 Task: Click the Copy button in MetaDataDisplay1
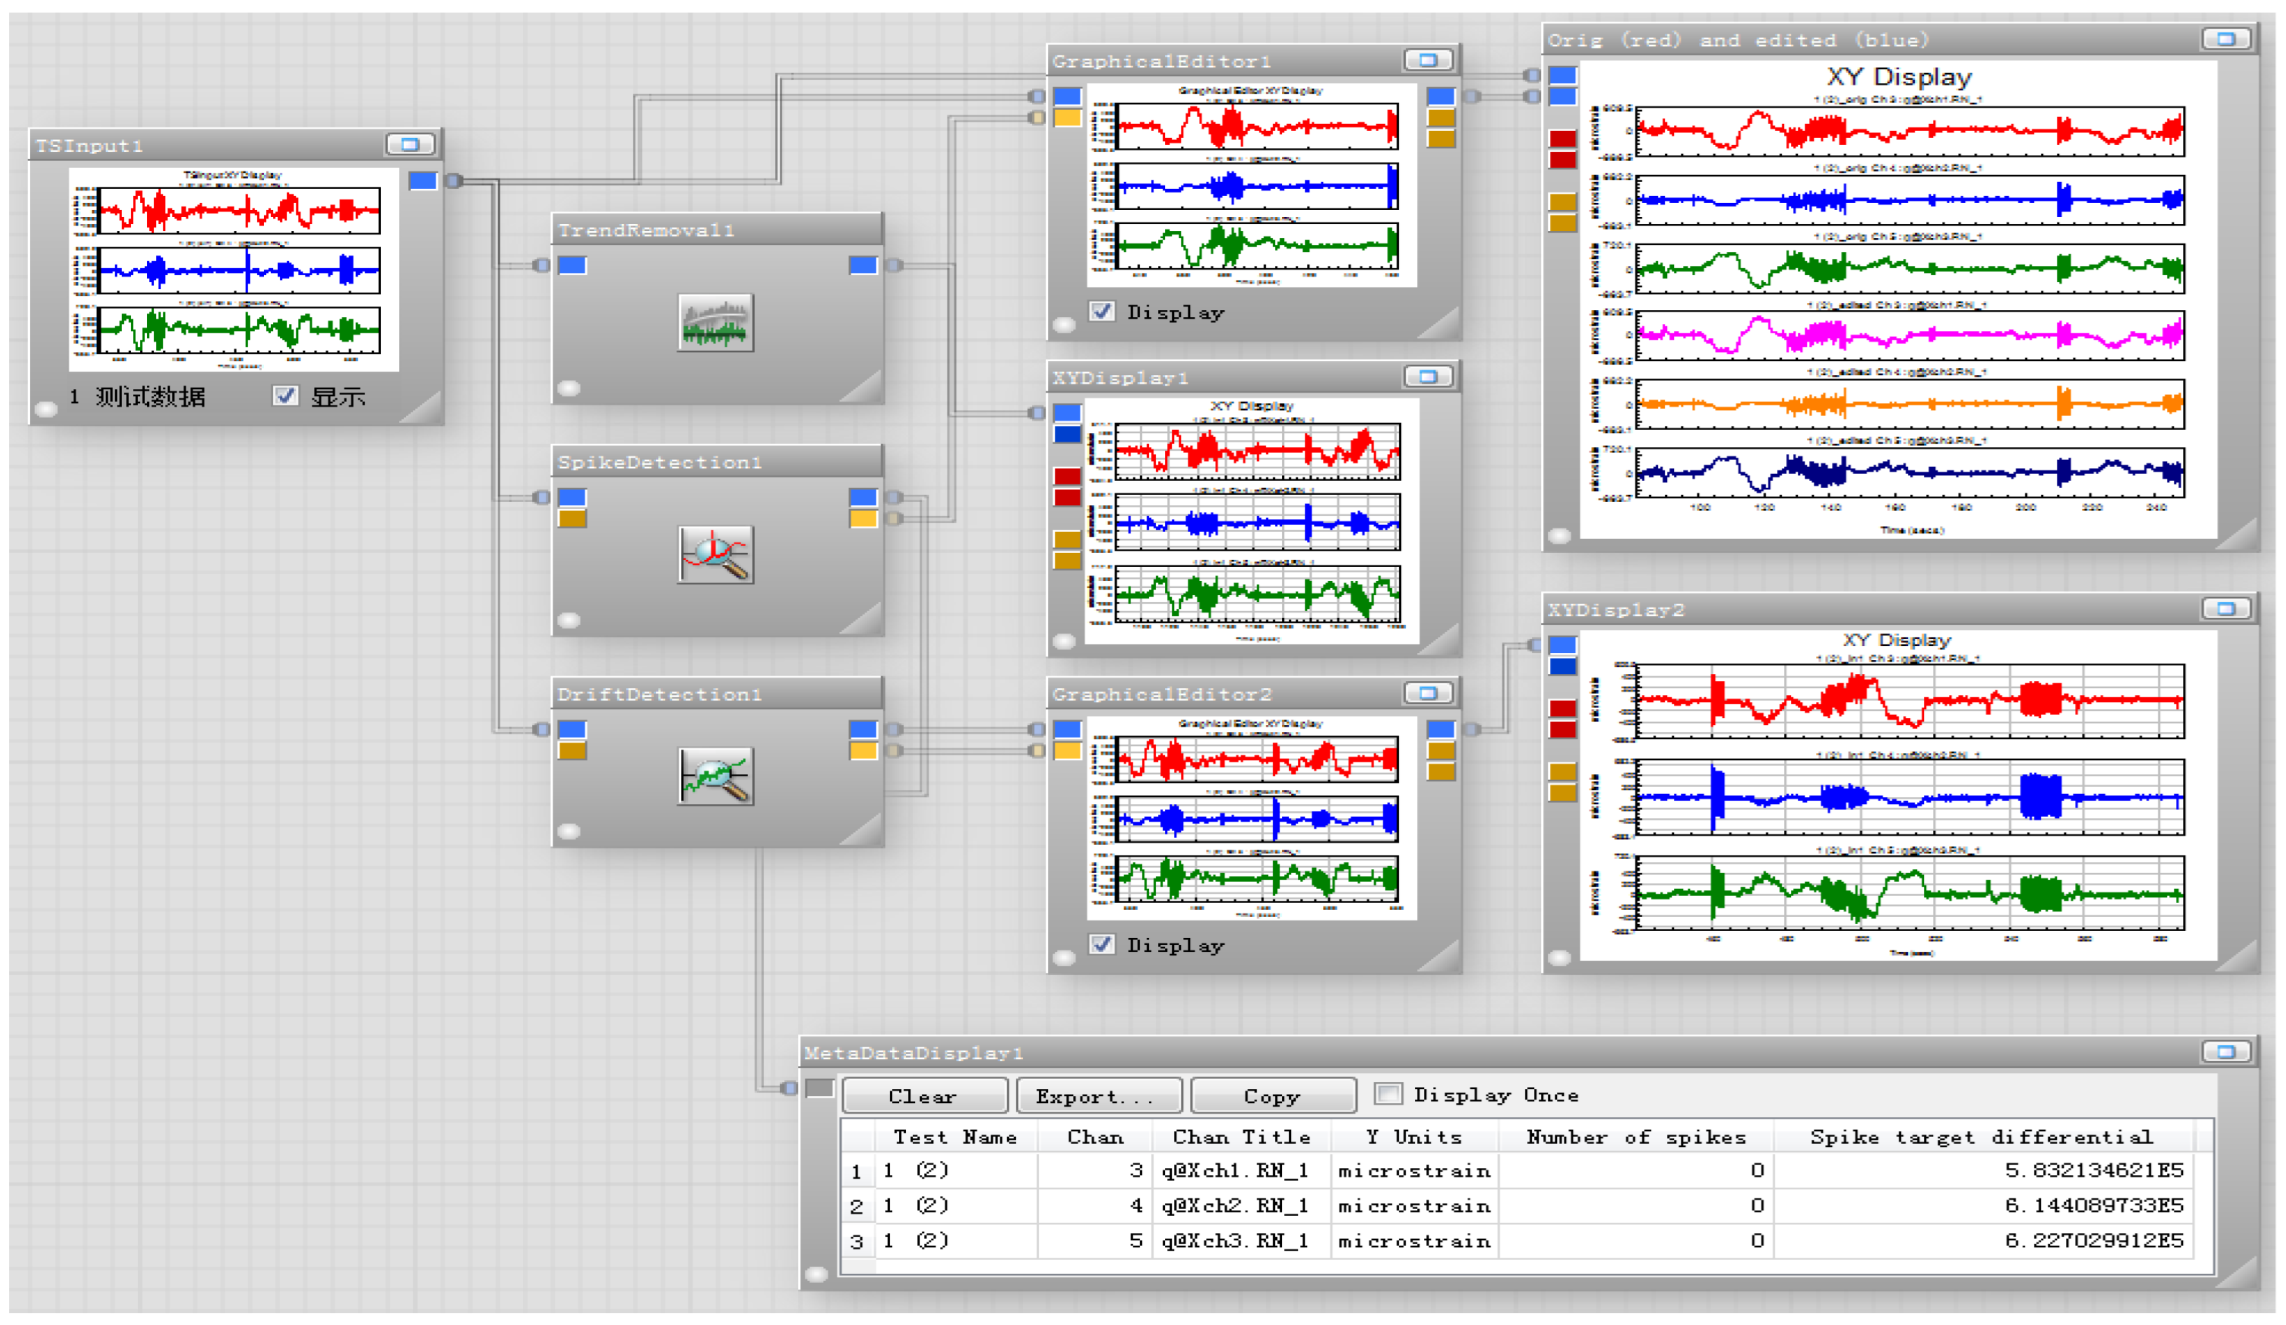click(1271, 1096)
